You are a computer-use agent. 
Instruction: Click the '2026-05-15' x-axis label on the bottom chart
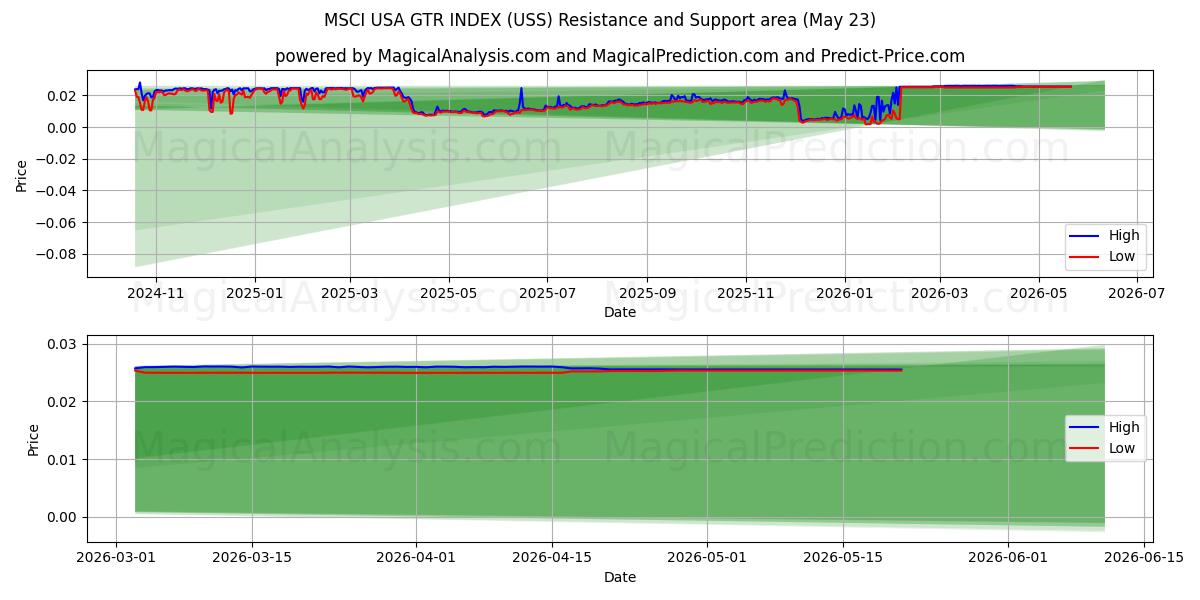tap(841, 560)
